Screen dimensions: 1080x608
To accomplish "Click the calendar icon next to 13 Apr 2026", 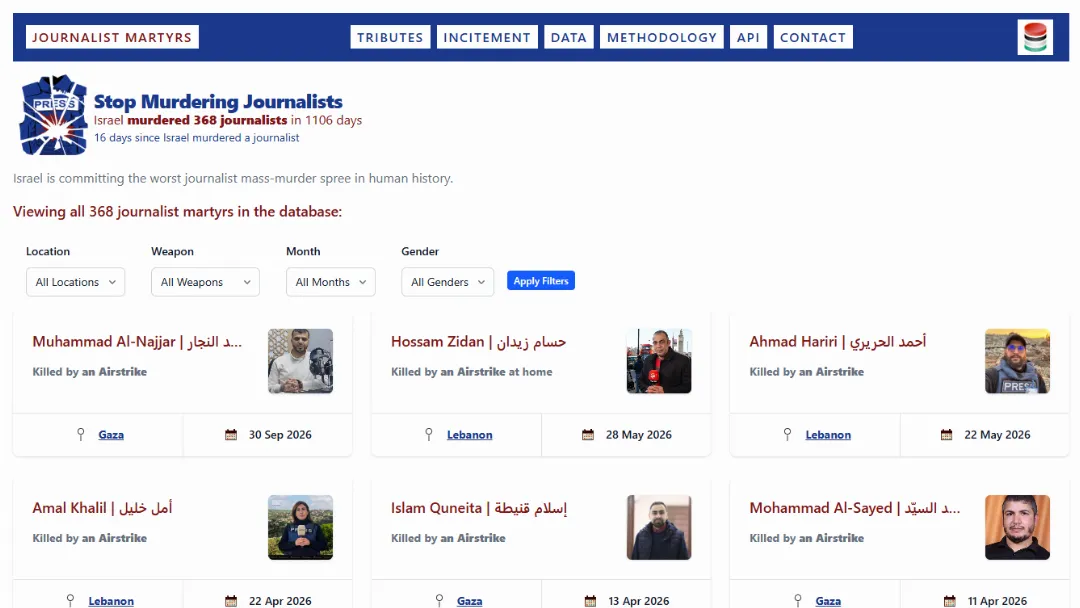I will pyautogui.click(x=590, y=601).
